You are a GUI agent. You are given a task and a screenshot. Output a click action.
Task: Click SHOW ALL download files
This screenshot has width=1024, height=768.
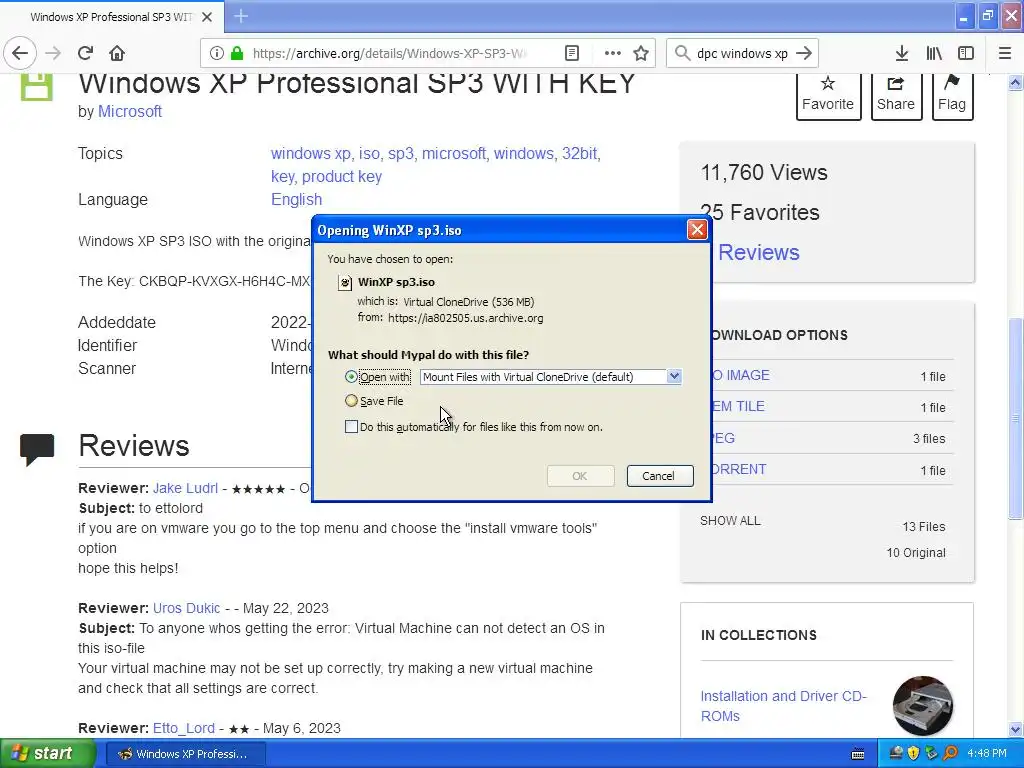click(730, 521)
